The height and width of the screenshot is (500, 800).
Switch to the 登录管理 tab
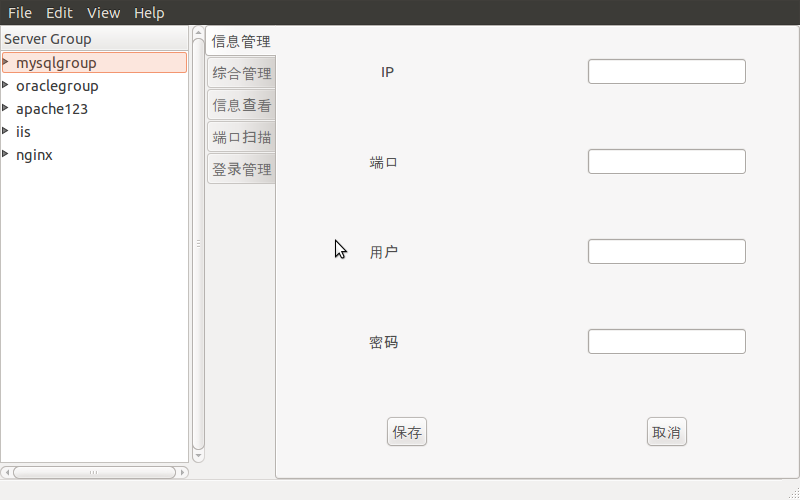coord(241,169)
